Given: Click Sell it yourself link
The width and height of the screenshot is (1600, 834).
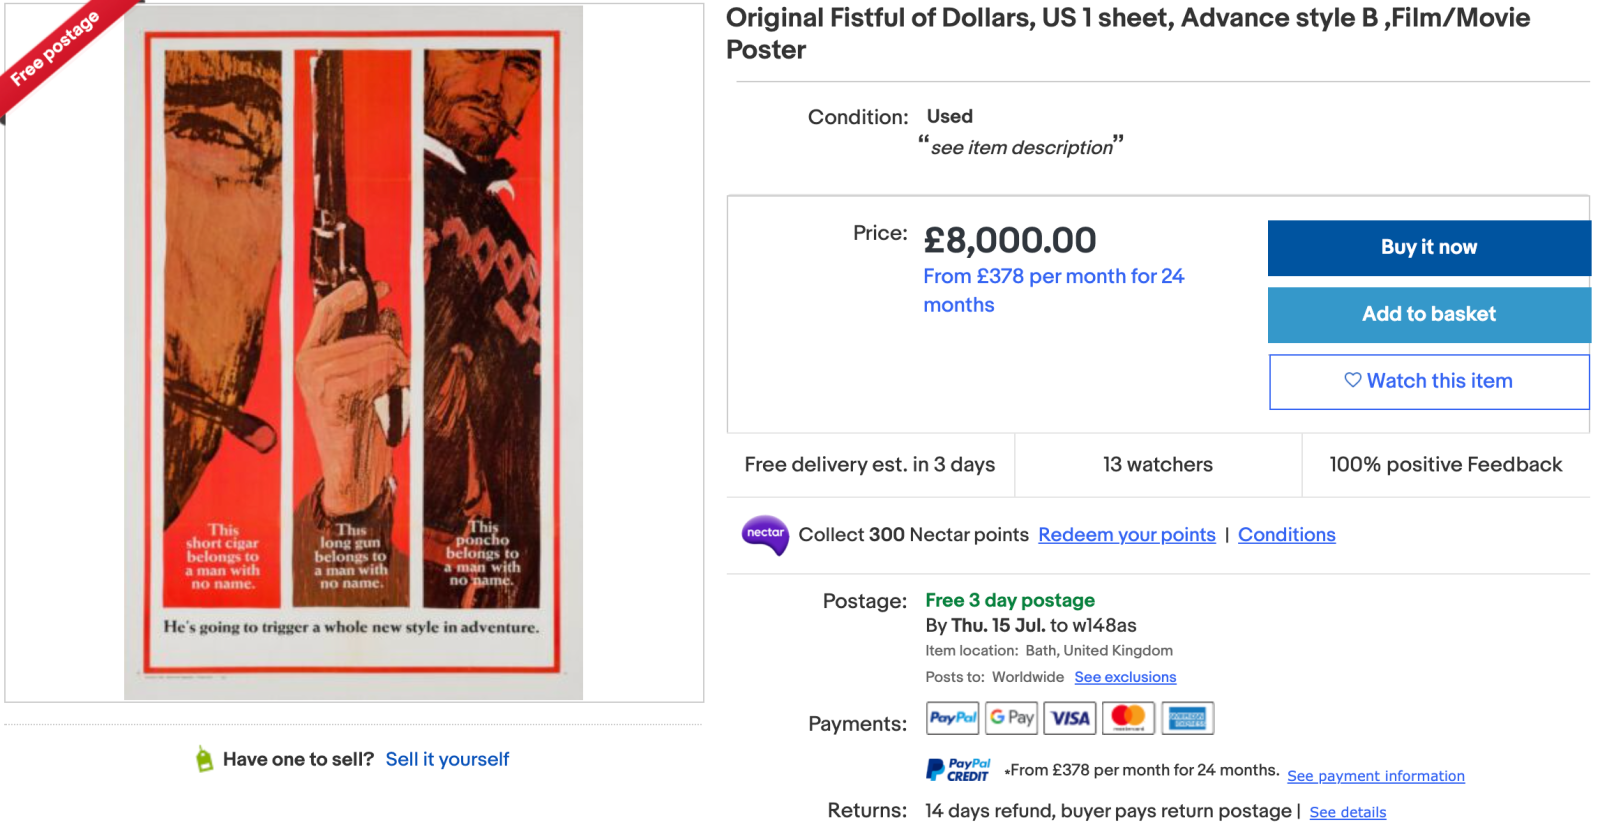Looking at the screenshot, I should (x=447, y=760).
